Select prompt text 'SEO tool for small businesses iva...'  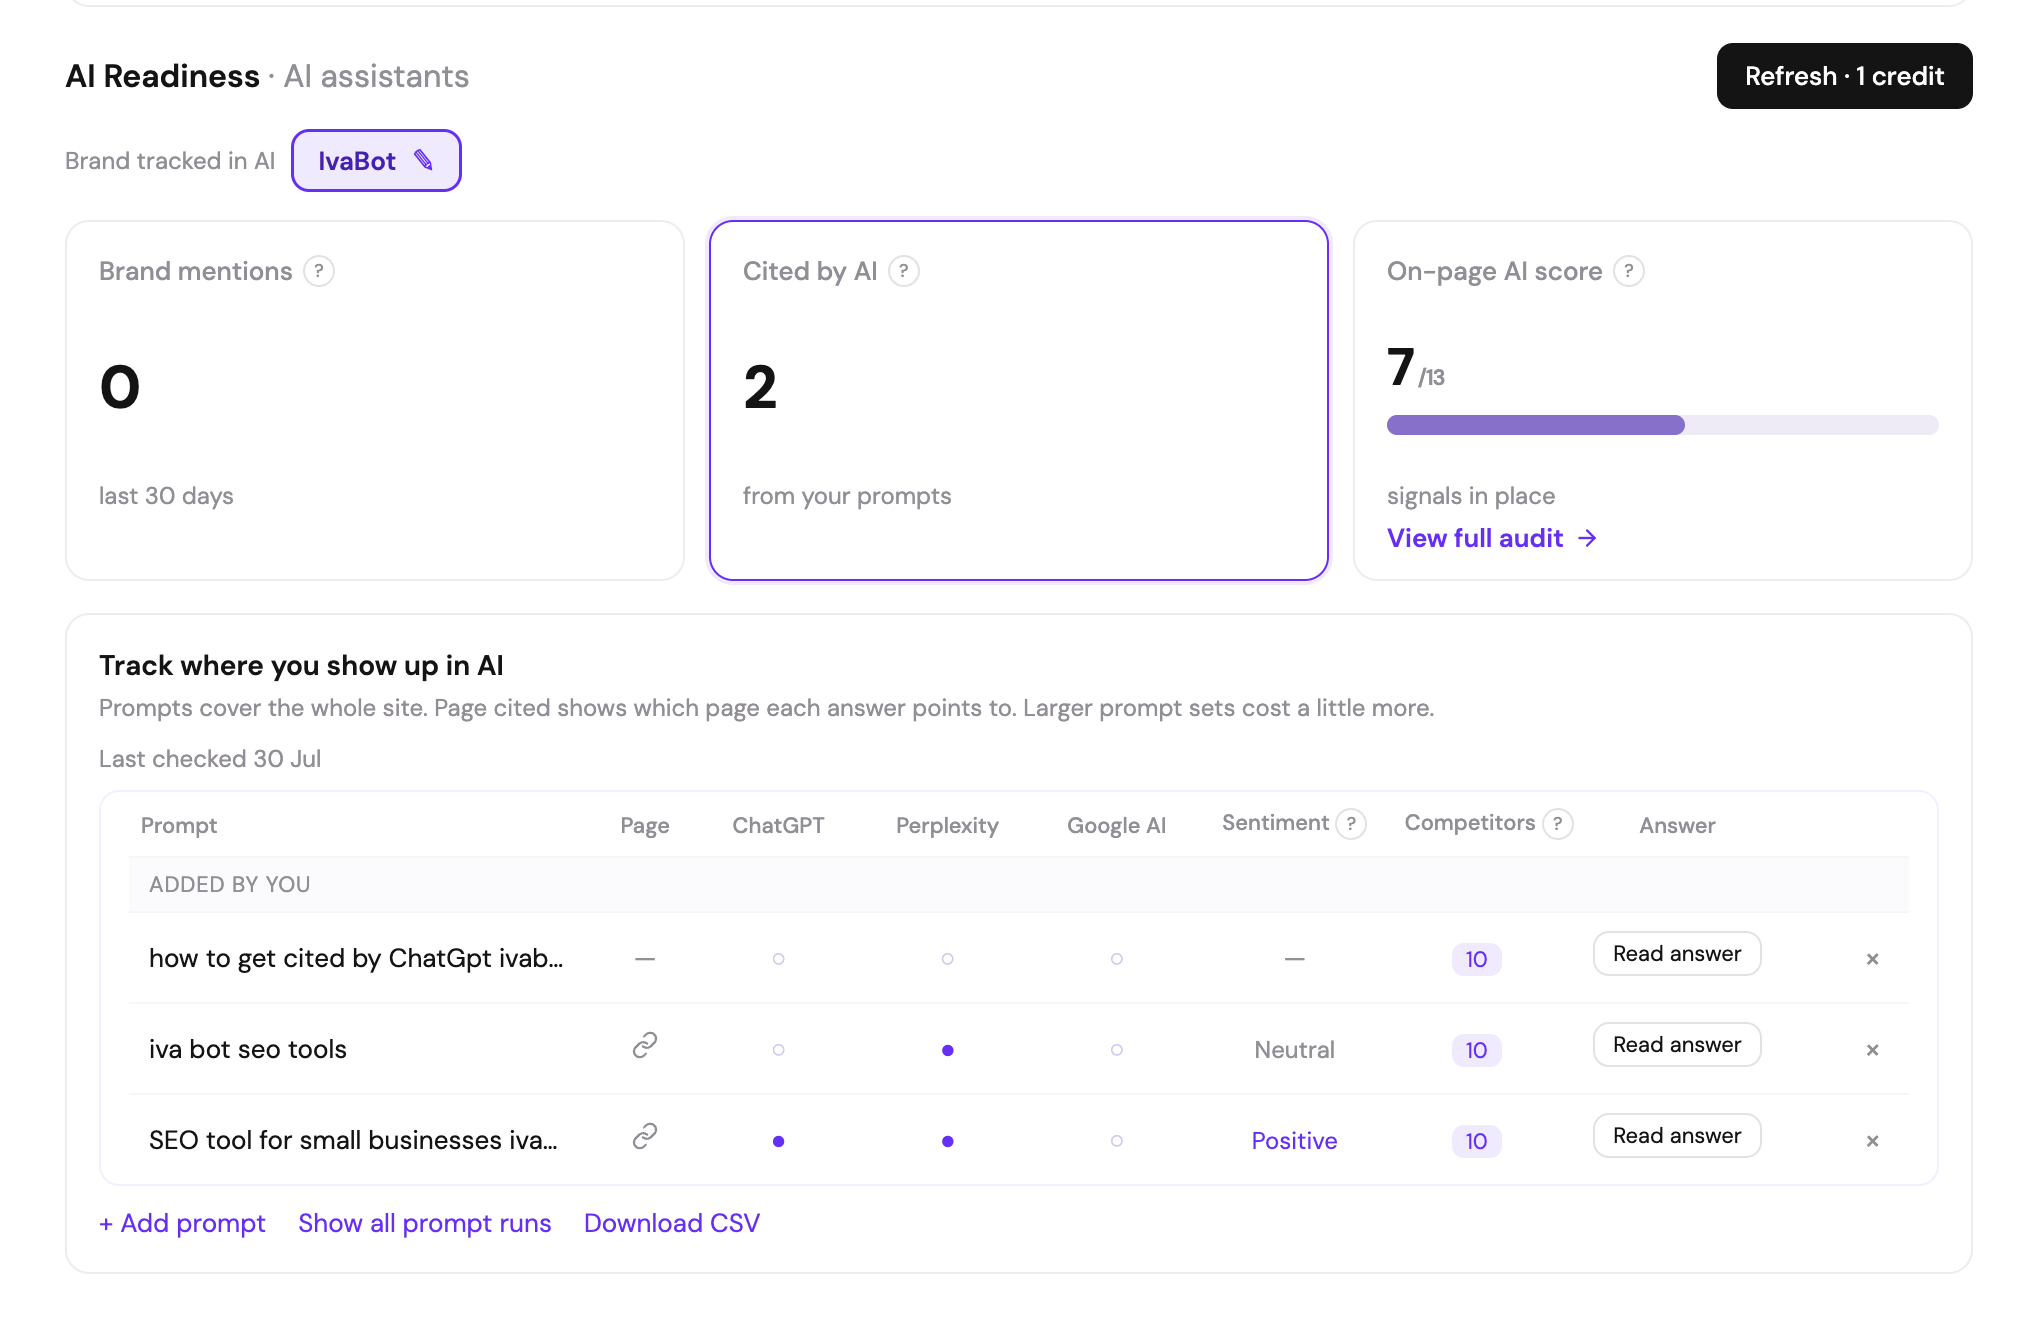coord(353,1140)
